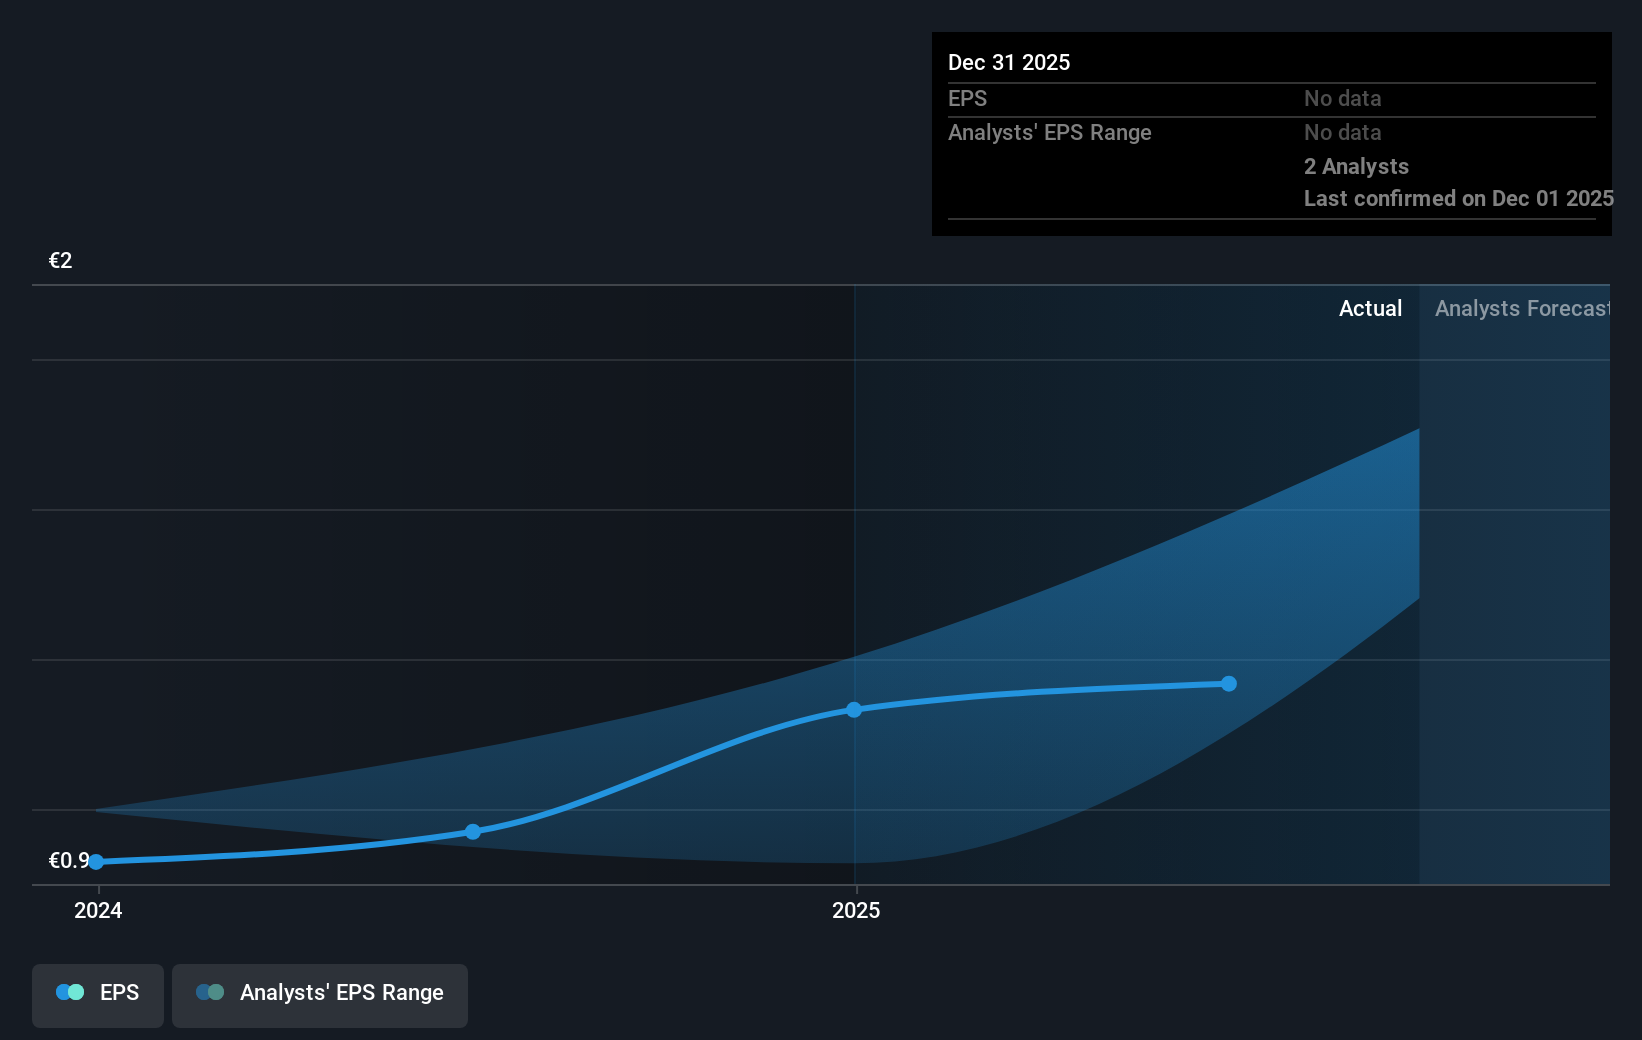Select the first 2024 EPS data point
Image resolution: width=1642 pixels, height=1040 pixels.
[96, 861]
